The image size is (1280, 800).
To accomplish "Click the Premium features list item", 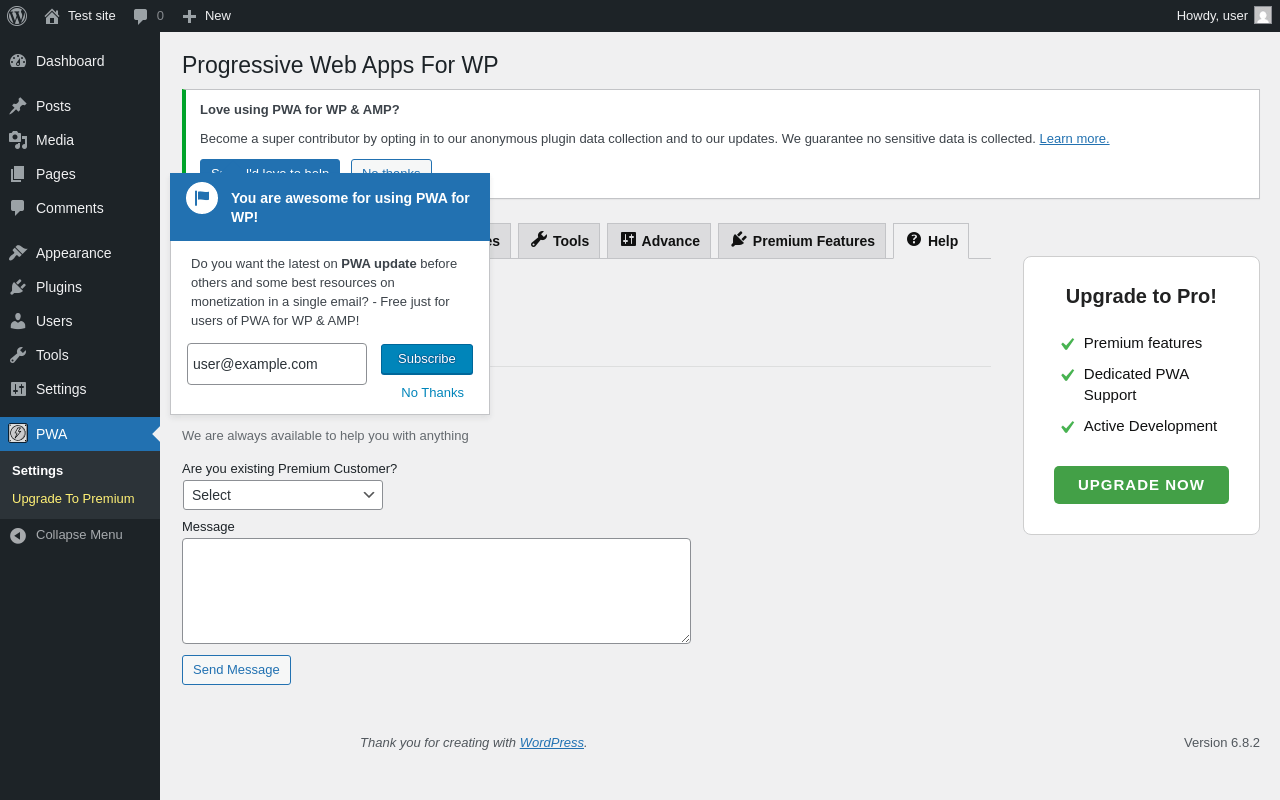I will coord(1143,343).
